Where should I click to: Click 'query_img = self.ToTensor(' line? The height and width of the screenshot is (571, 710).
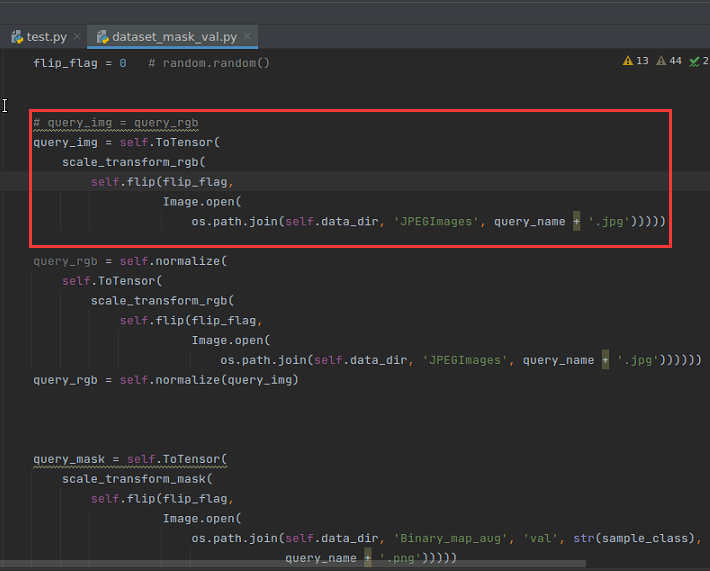[x=126, y=143]
